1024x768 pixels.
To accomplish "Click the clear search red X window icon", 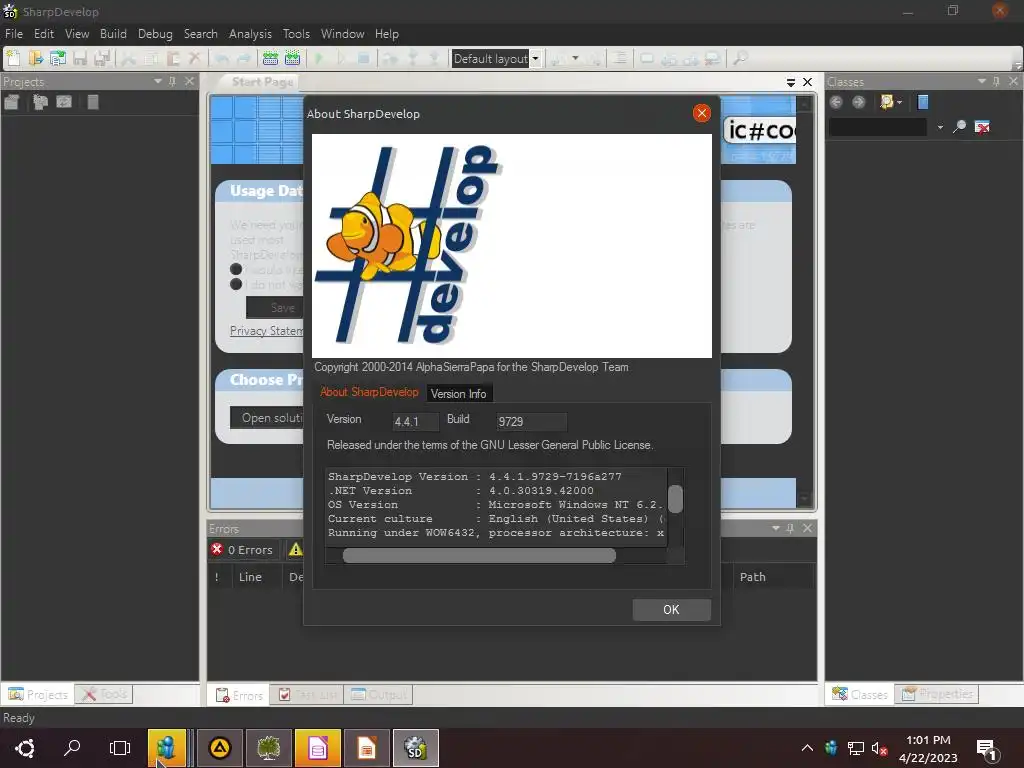I will pos(982,127).
